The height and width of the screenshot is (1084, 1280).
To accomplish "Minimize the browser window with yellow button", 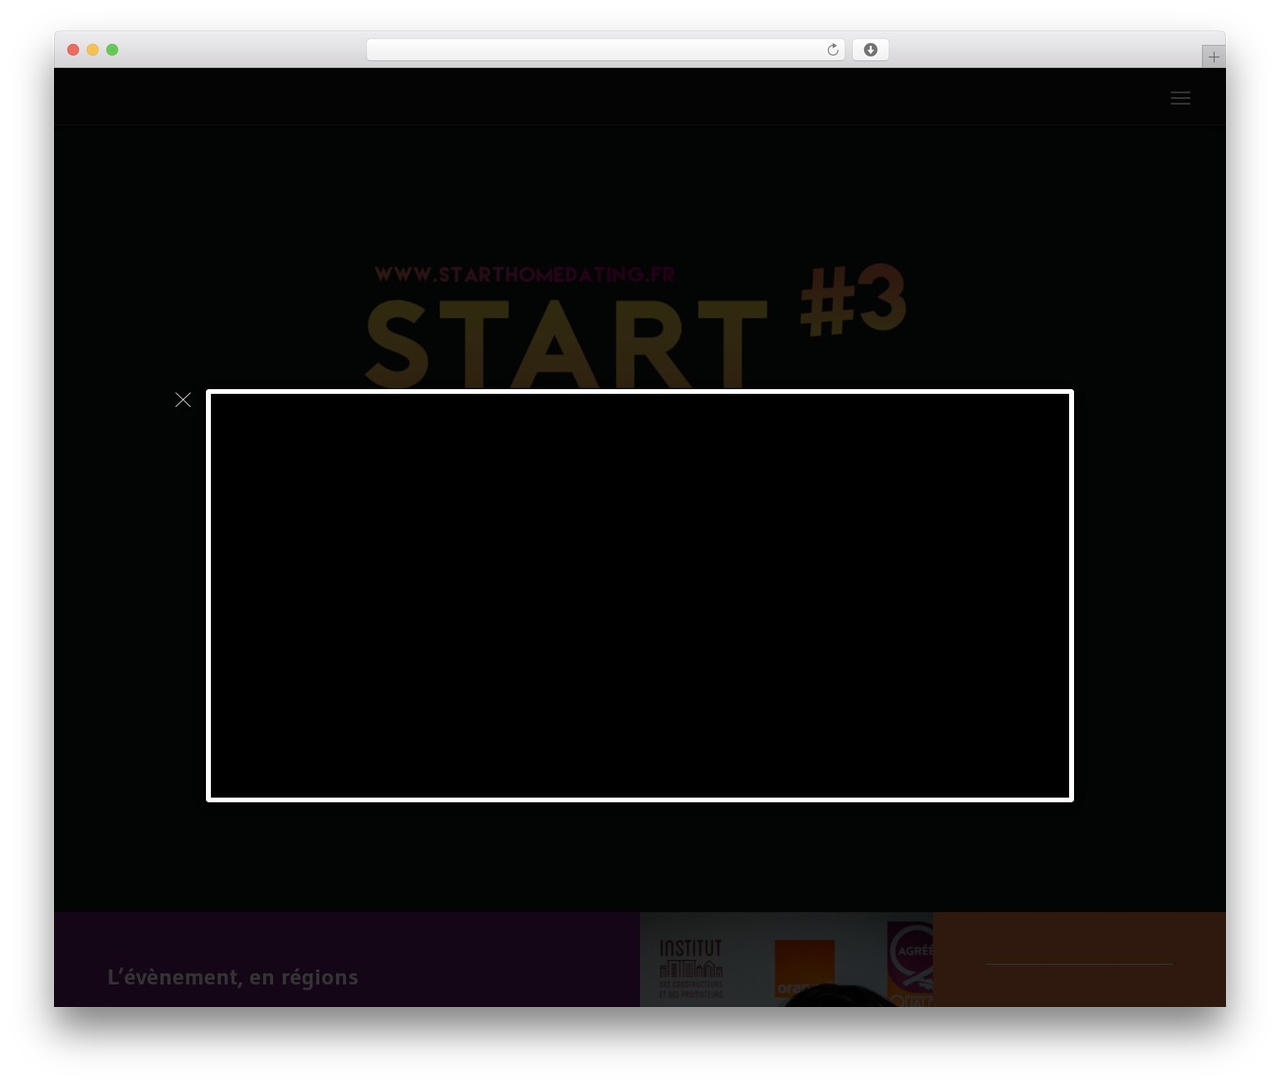I will [x=93, y=50].
